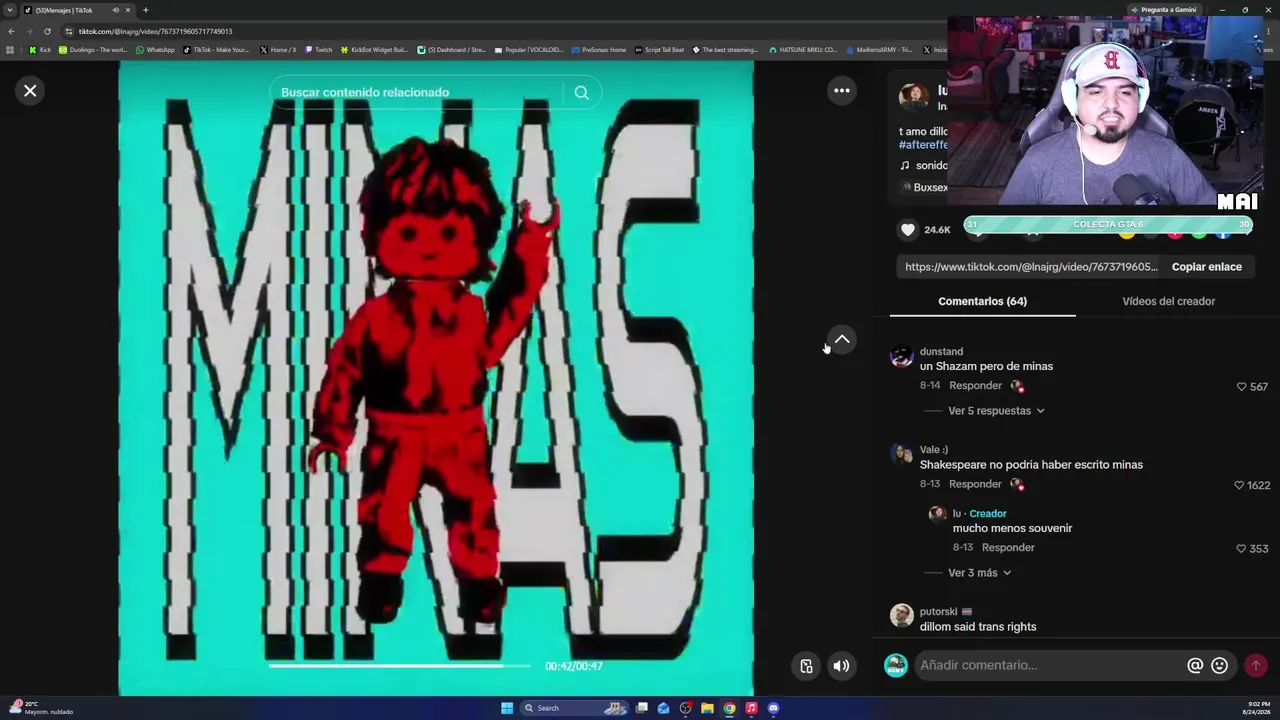Open the #aftereffe hashtag link
The width and height of the screenshot is (1280, 720).
923,145
